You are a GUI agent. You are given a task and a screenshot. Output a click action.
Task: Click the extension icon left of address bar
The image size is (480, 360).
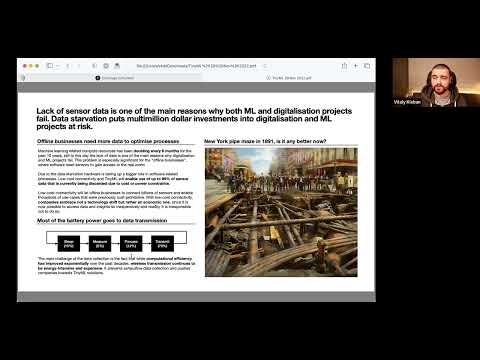pyautogui.click(x=117, y=66)
